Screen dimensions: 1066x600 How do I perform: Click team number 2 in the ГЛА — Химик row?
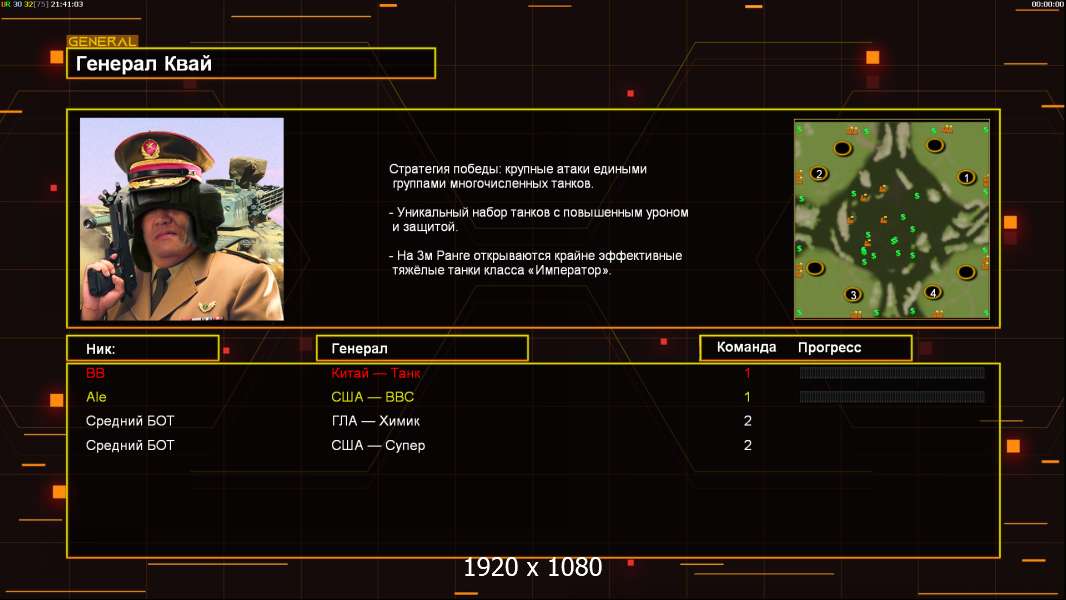point(748,421)
